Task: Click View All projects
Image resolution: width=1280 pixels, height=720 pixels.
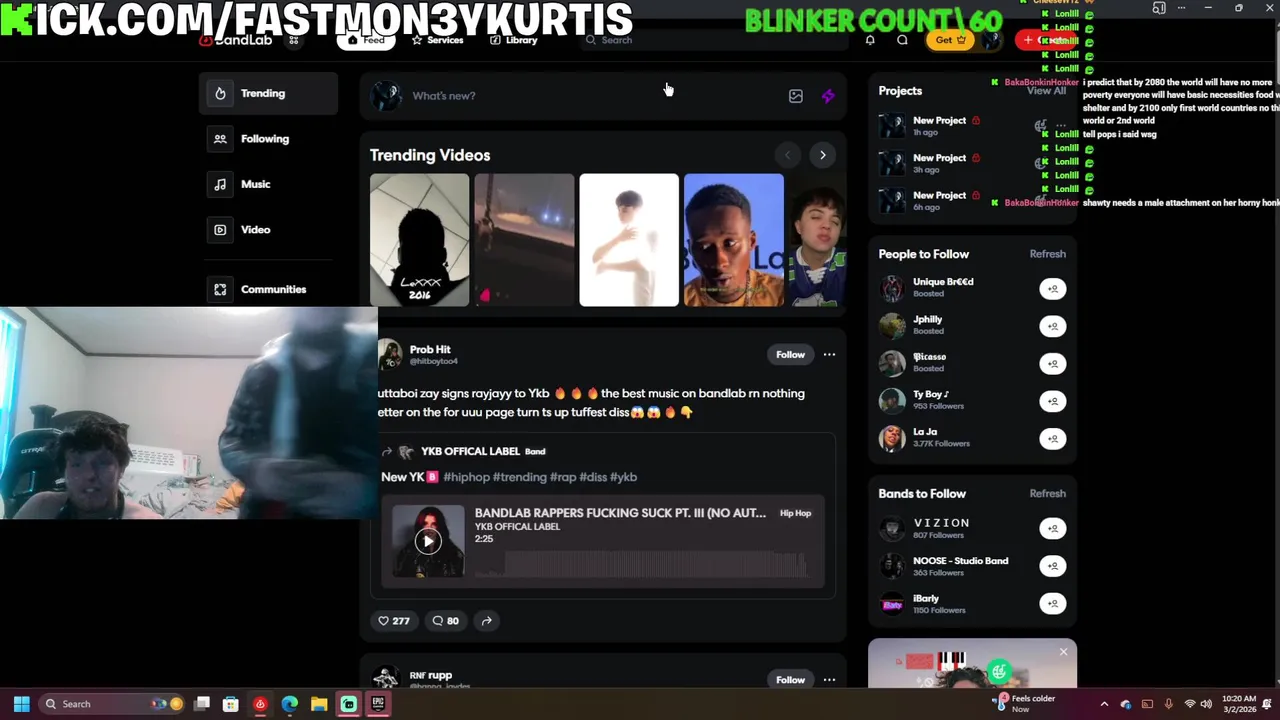Action: click(1046, 91)
